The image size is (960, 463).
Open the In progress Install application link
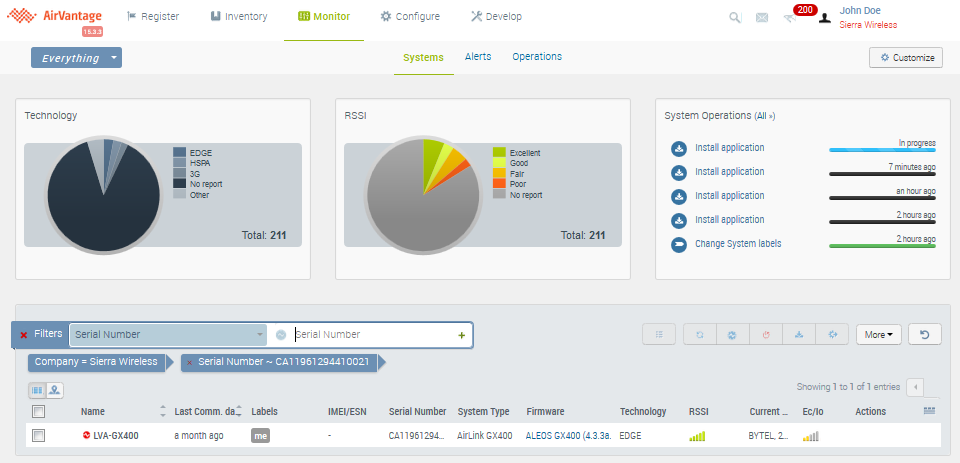coord(730,148)
